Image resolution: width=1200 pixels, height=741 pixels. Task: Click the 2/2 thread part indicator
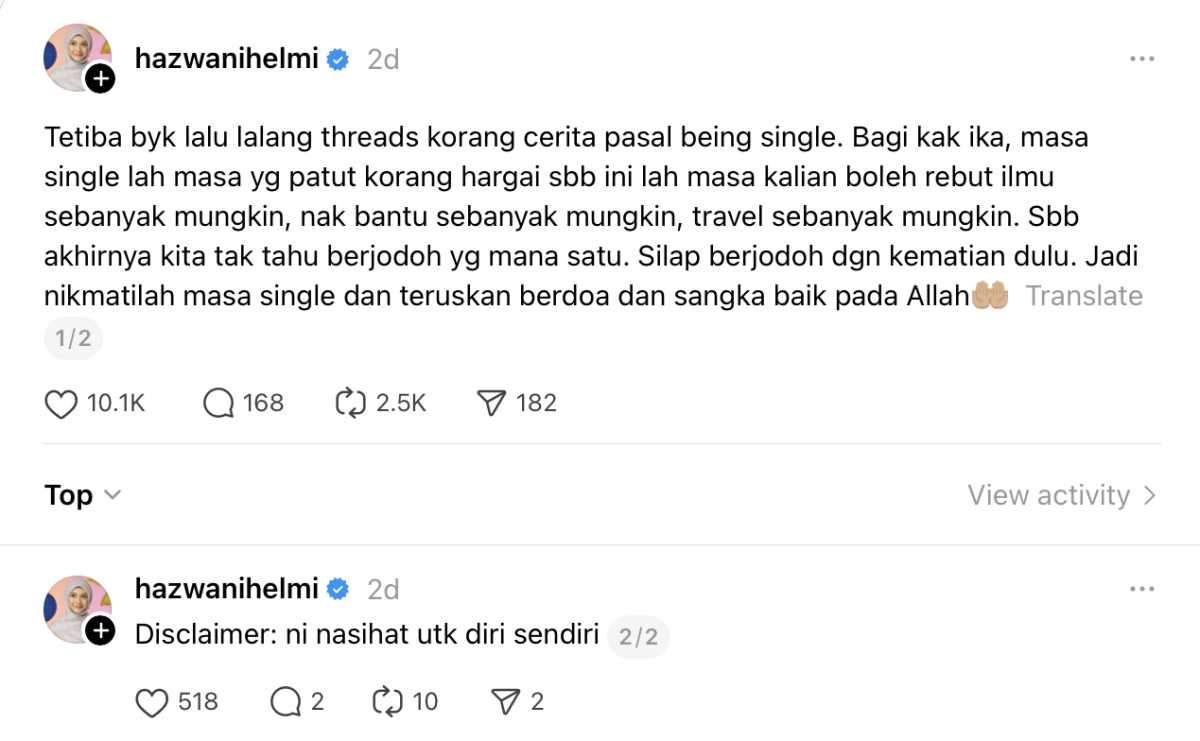point(639,636)
